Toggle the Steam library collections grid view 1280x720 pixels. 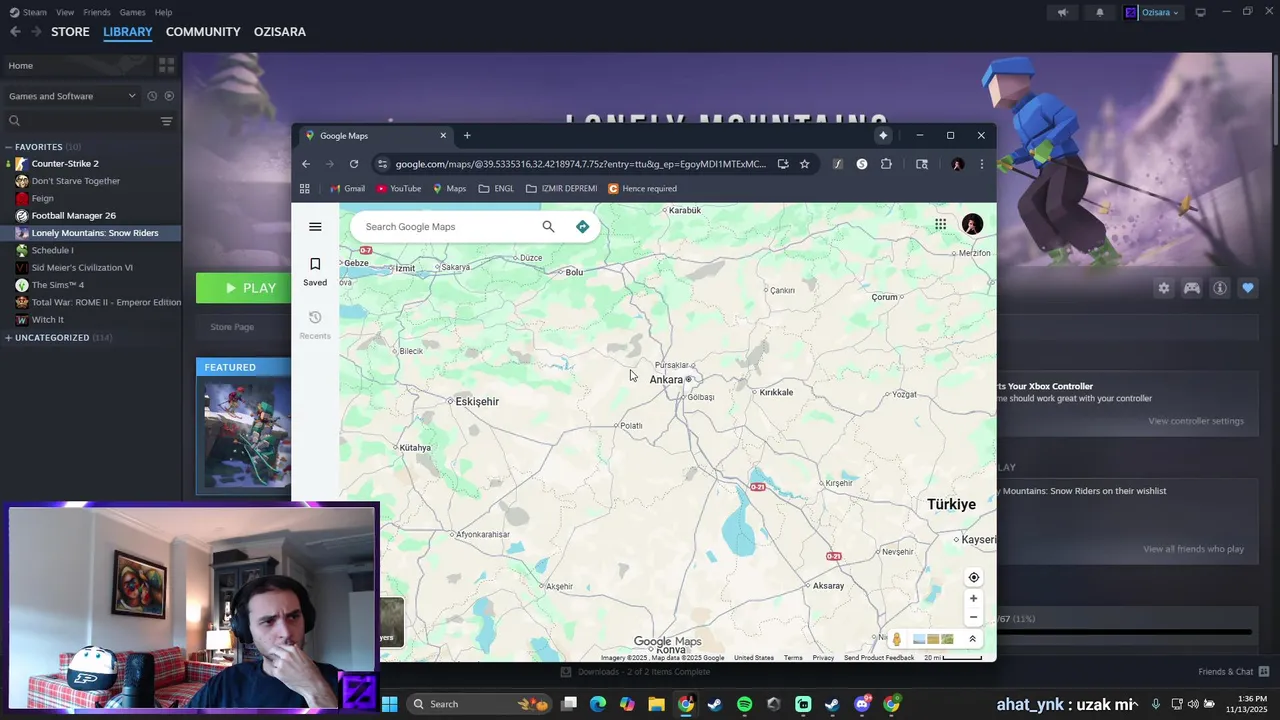167,65
